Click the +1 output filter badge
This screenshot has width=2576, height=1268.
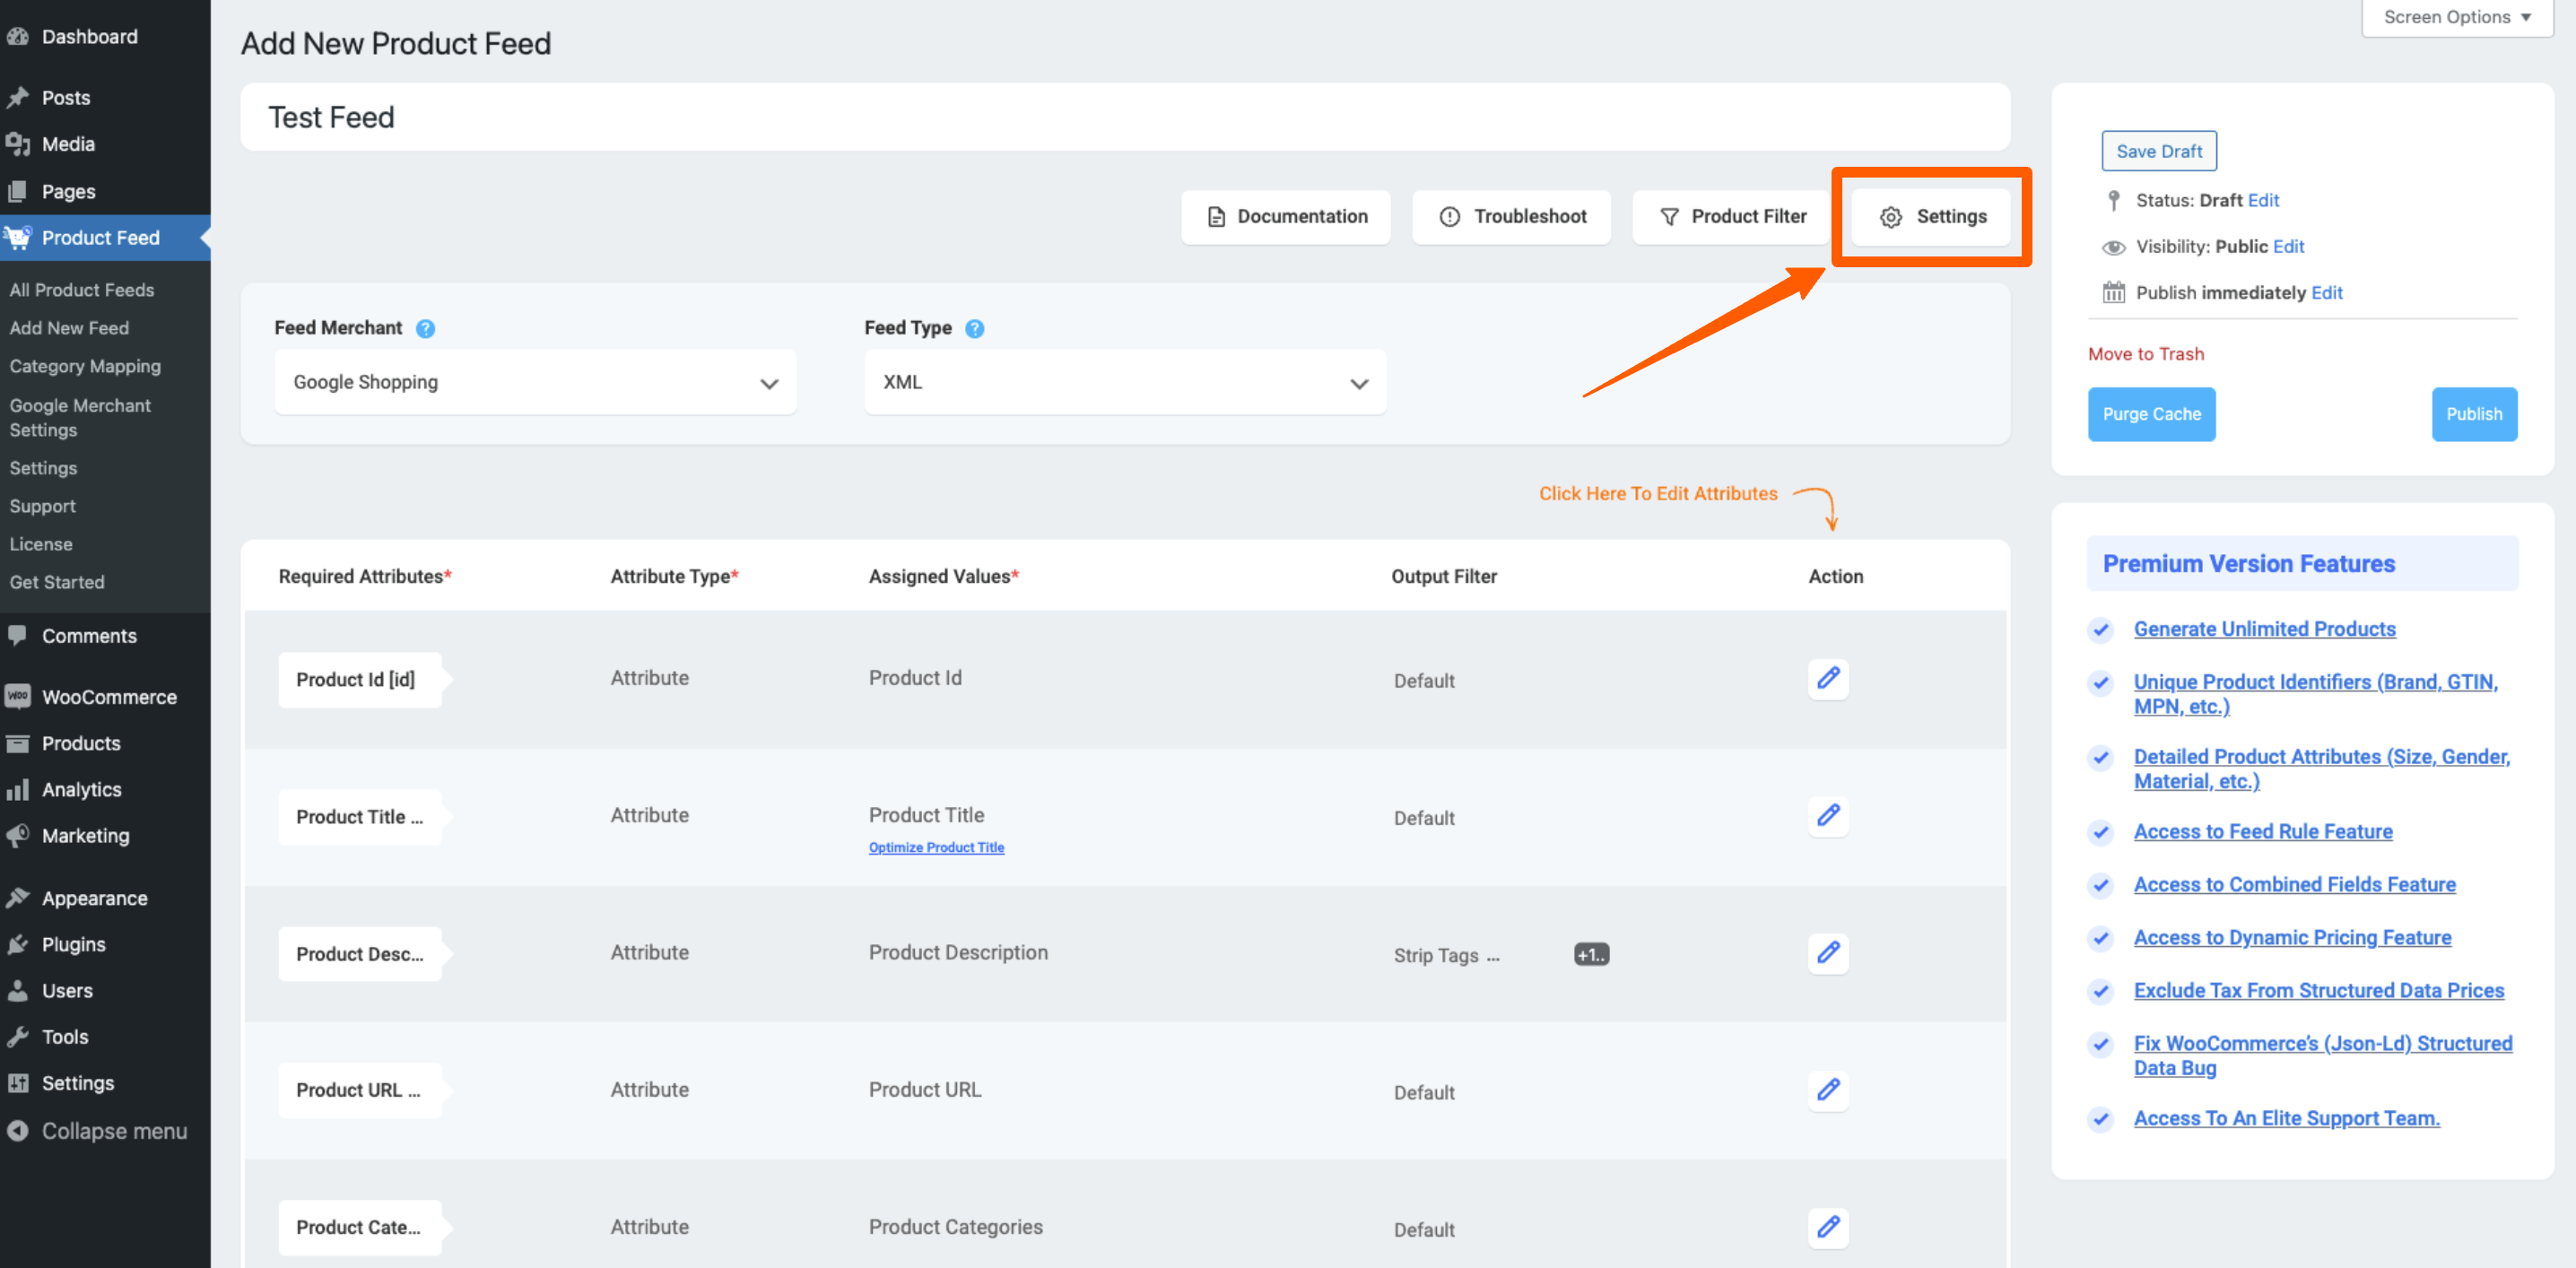tap(1591, 954)
